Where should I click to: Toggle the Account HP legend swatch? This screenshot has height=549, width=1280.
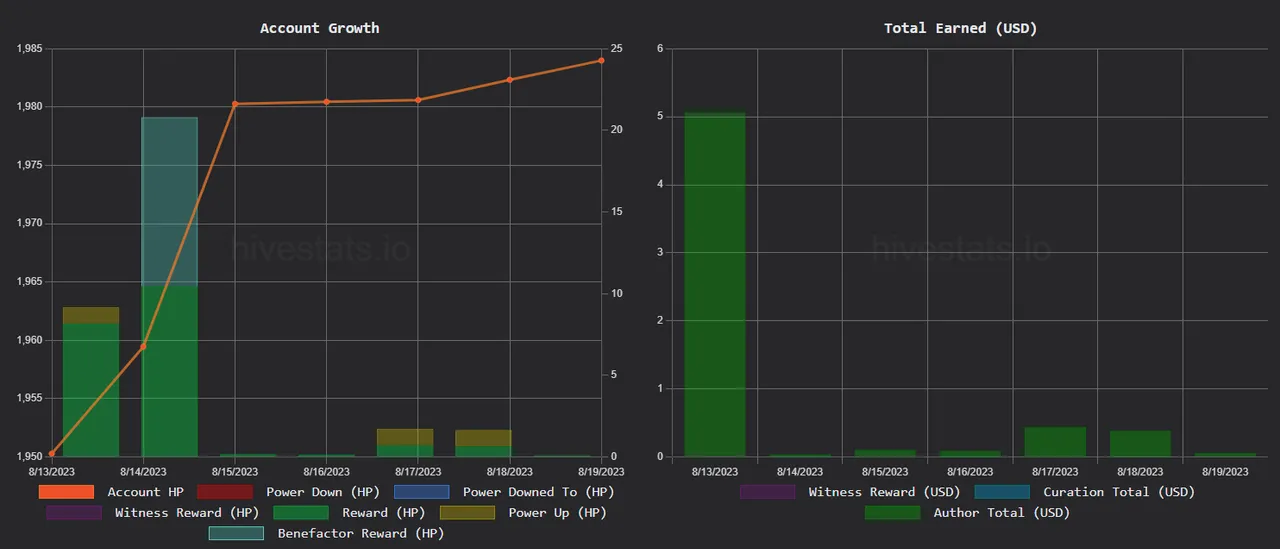click(x=66, y=492)
